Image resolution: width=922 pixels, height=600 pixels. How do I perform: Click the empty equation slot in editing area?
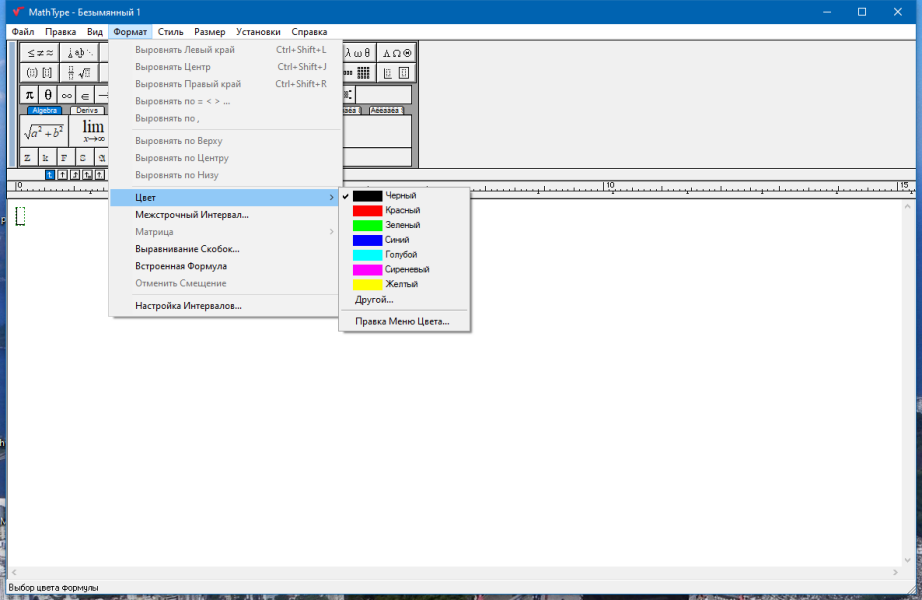[x=20, y=216]
